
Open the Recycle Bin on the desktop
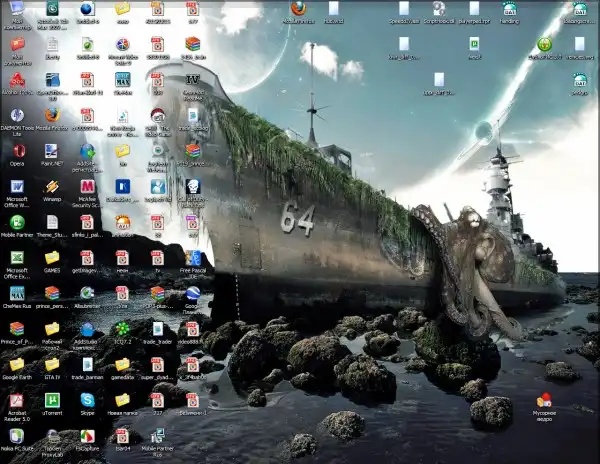tap(544, 400)
